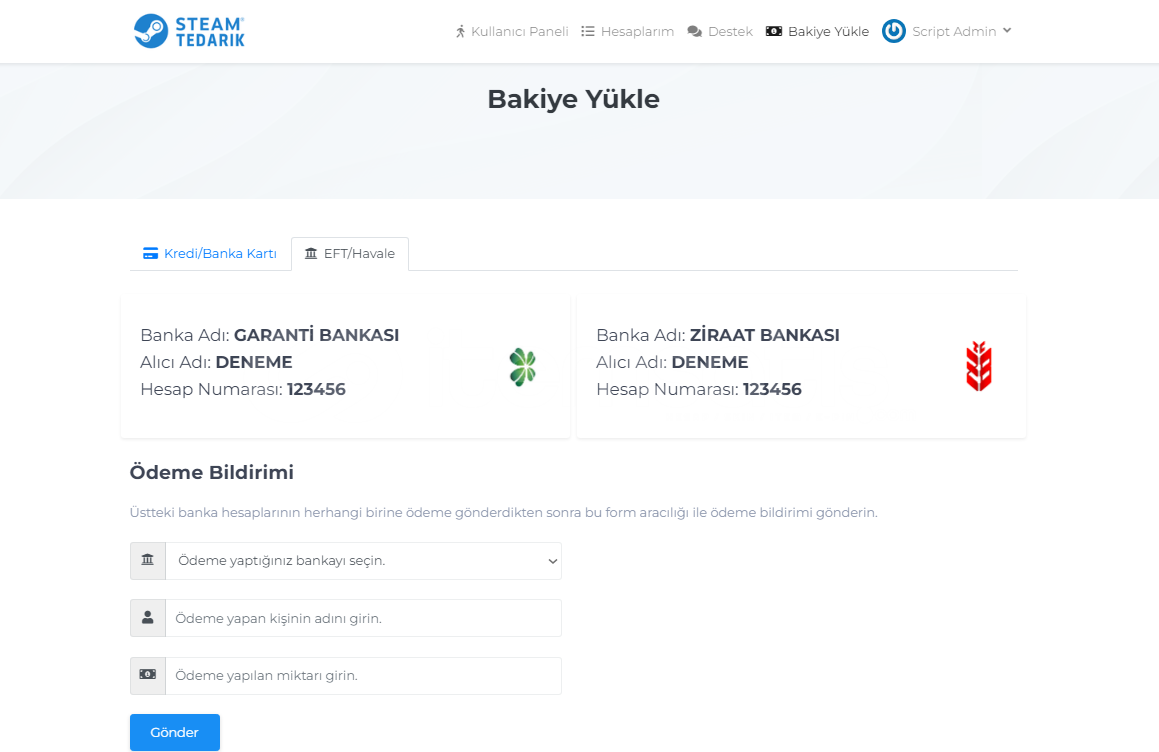Open the Ödeme yaptığınız bankayı seçin dropdown

coord(364,560)
